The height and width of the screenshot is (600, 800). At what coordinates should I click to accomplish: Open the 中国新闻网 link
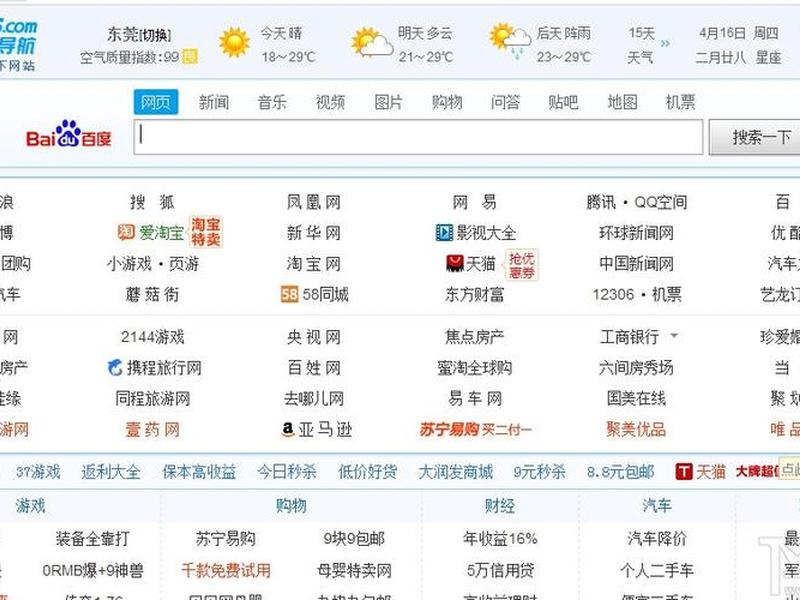click(636, 264)
